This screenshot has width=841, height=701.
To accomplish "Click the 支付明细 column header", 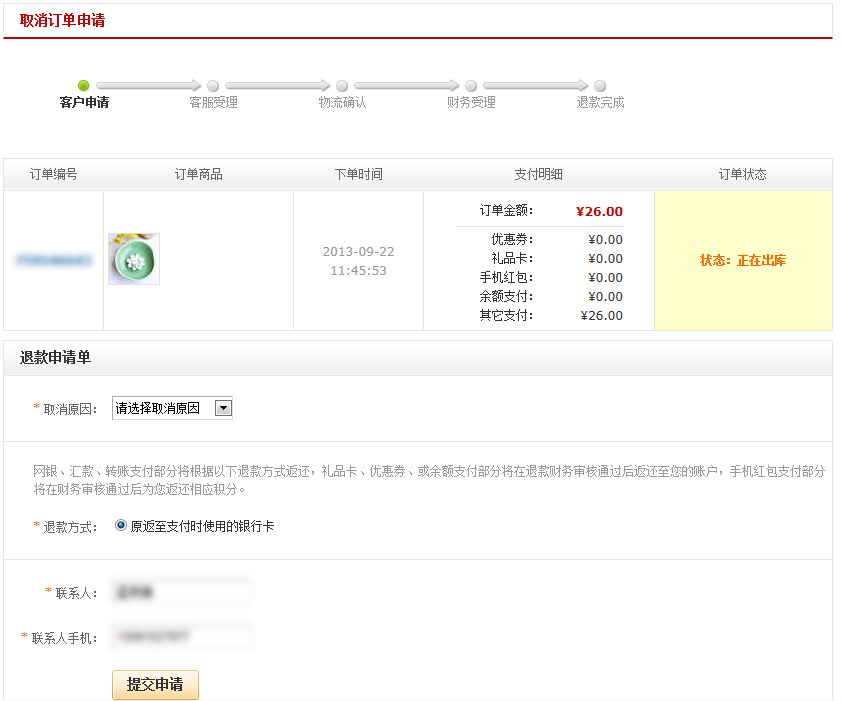I will point(541,173).
